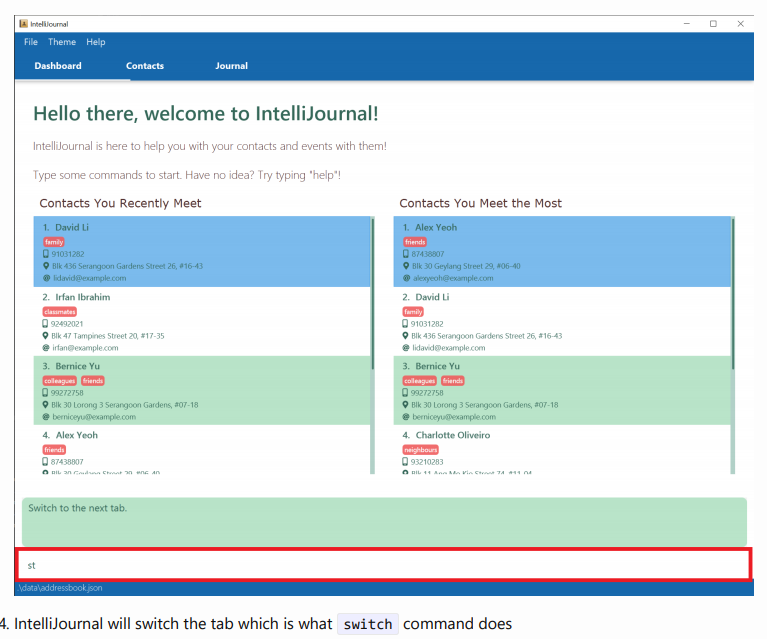
Task: Click Bernice Yu's location pin icon in Meet the Most list
Action: pos(406,405)
